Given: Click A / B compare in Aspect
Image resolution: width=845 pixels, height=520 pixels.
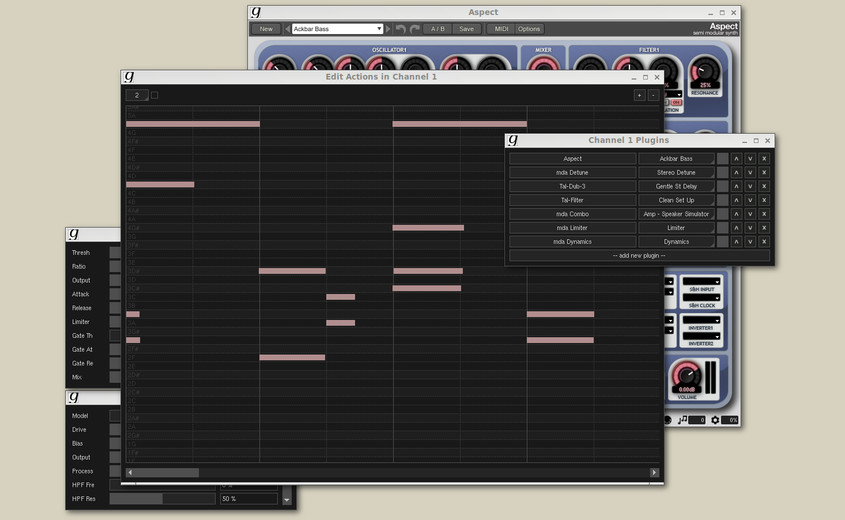Looking at the screenshot, I should coord(438,29).
